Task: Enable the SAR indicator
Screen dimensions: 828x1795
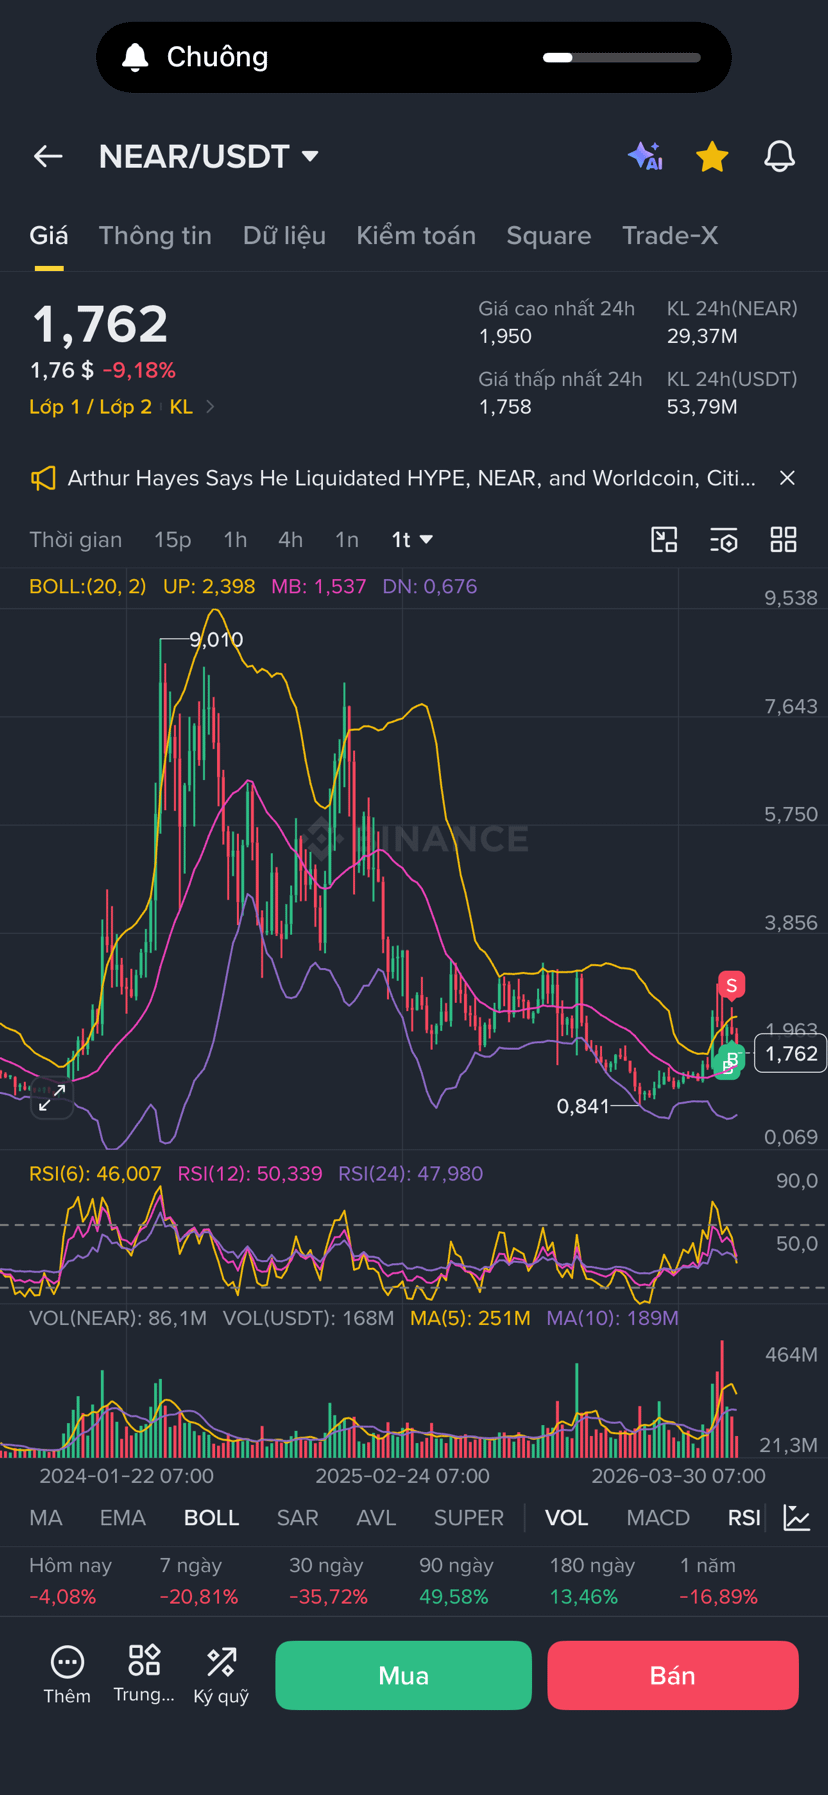Action: [x=297, y=1518]
